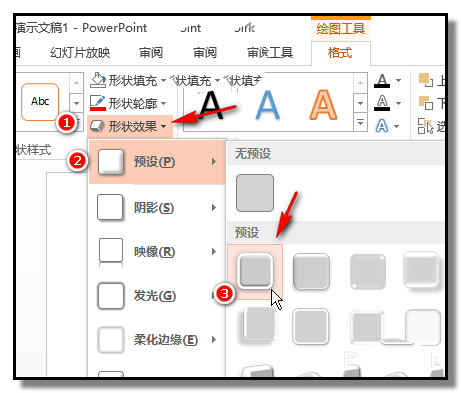The image size is (461, 393).
Task: Click the 阴影 shadow menu icon
Action: [110, 208]
